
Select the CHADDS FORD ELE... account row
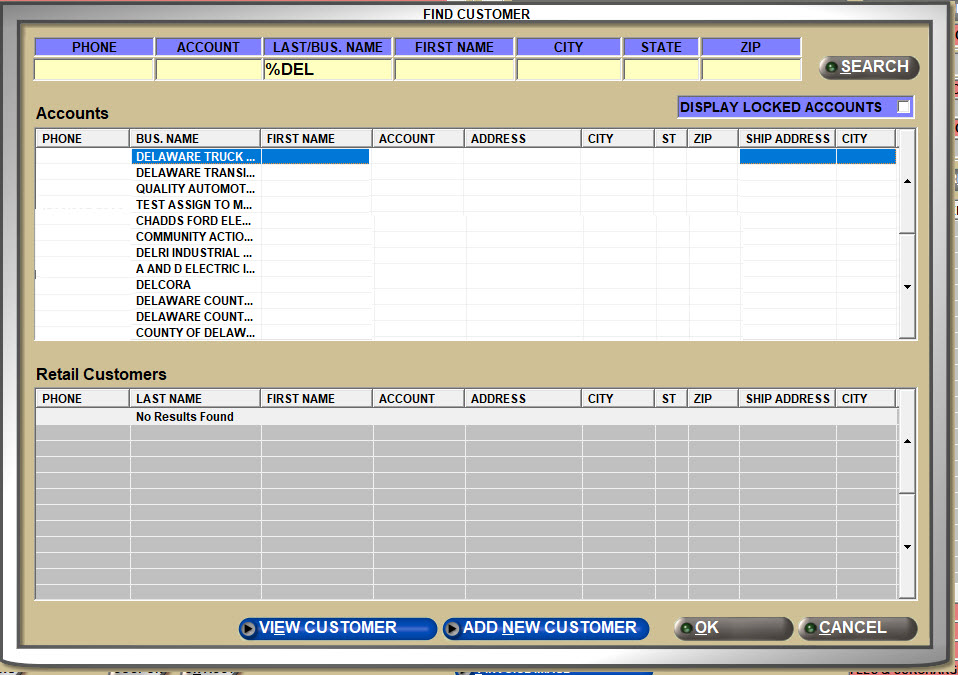coord(195,221)
